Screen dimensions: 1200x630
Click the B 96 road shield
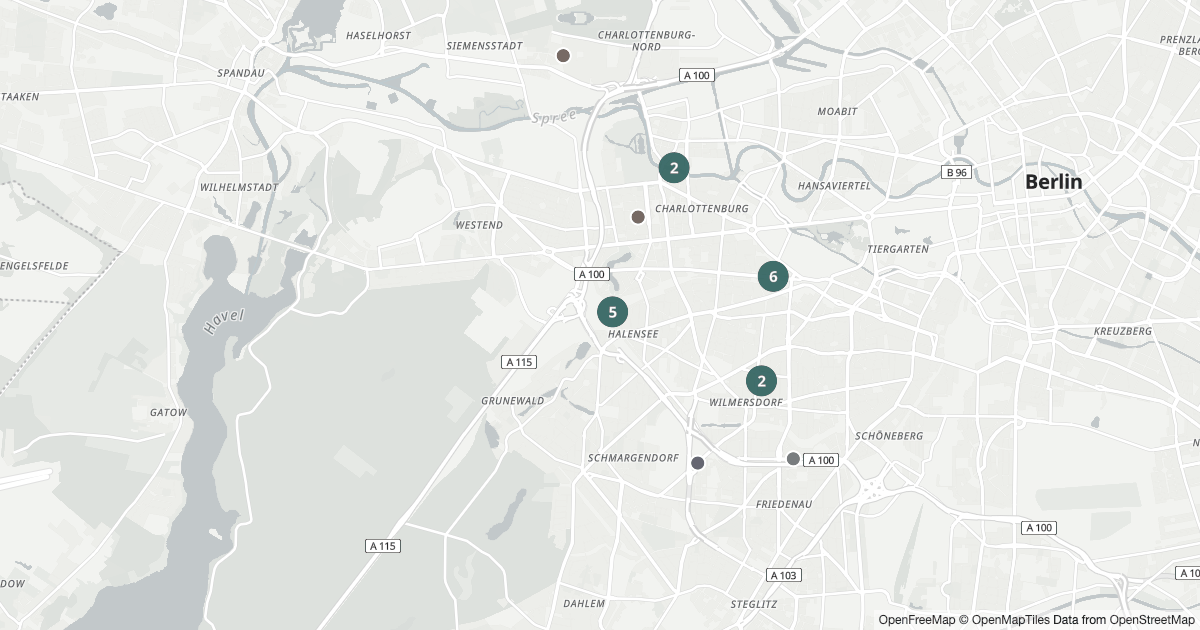pos(956,172)
